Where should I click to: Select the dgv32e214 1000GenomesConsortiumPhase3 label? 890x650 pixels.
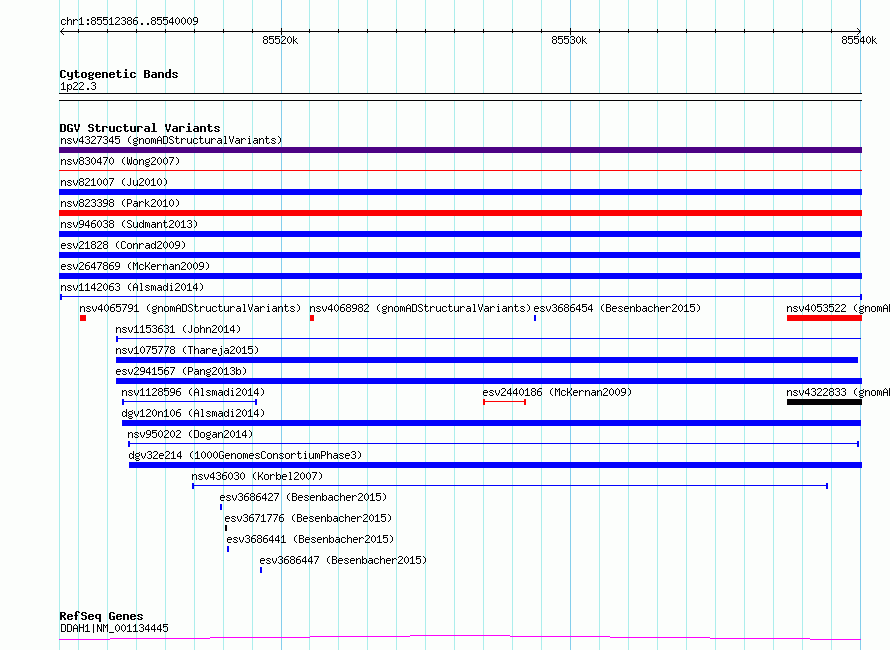[x=245, y=455]
